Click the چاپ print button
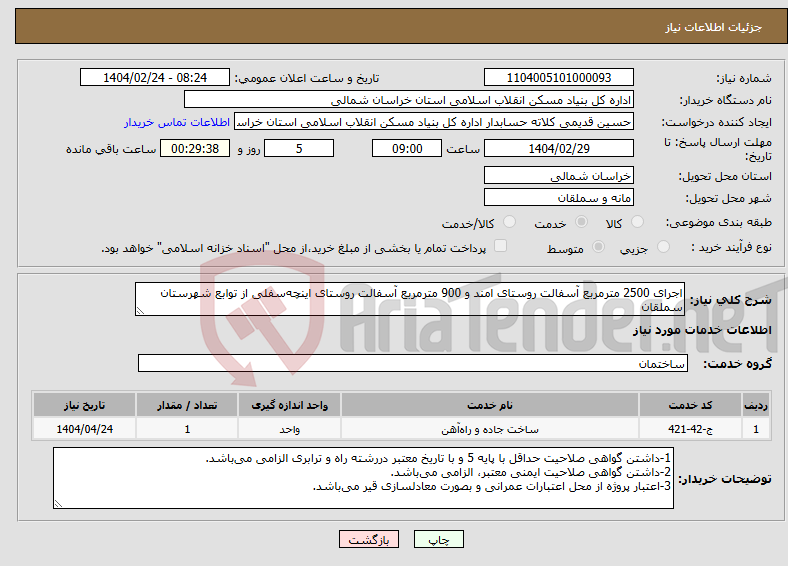 click(439, 539)
